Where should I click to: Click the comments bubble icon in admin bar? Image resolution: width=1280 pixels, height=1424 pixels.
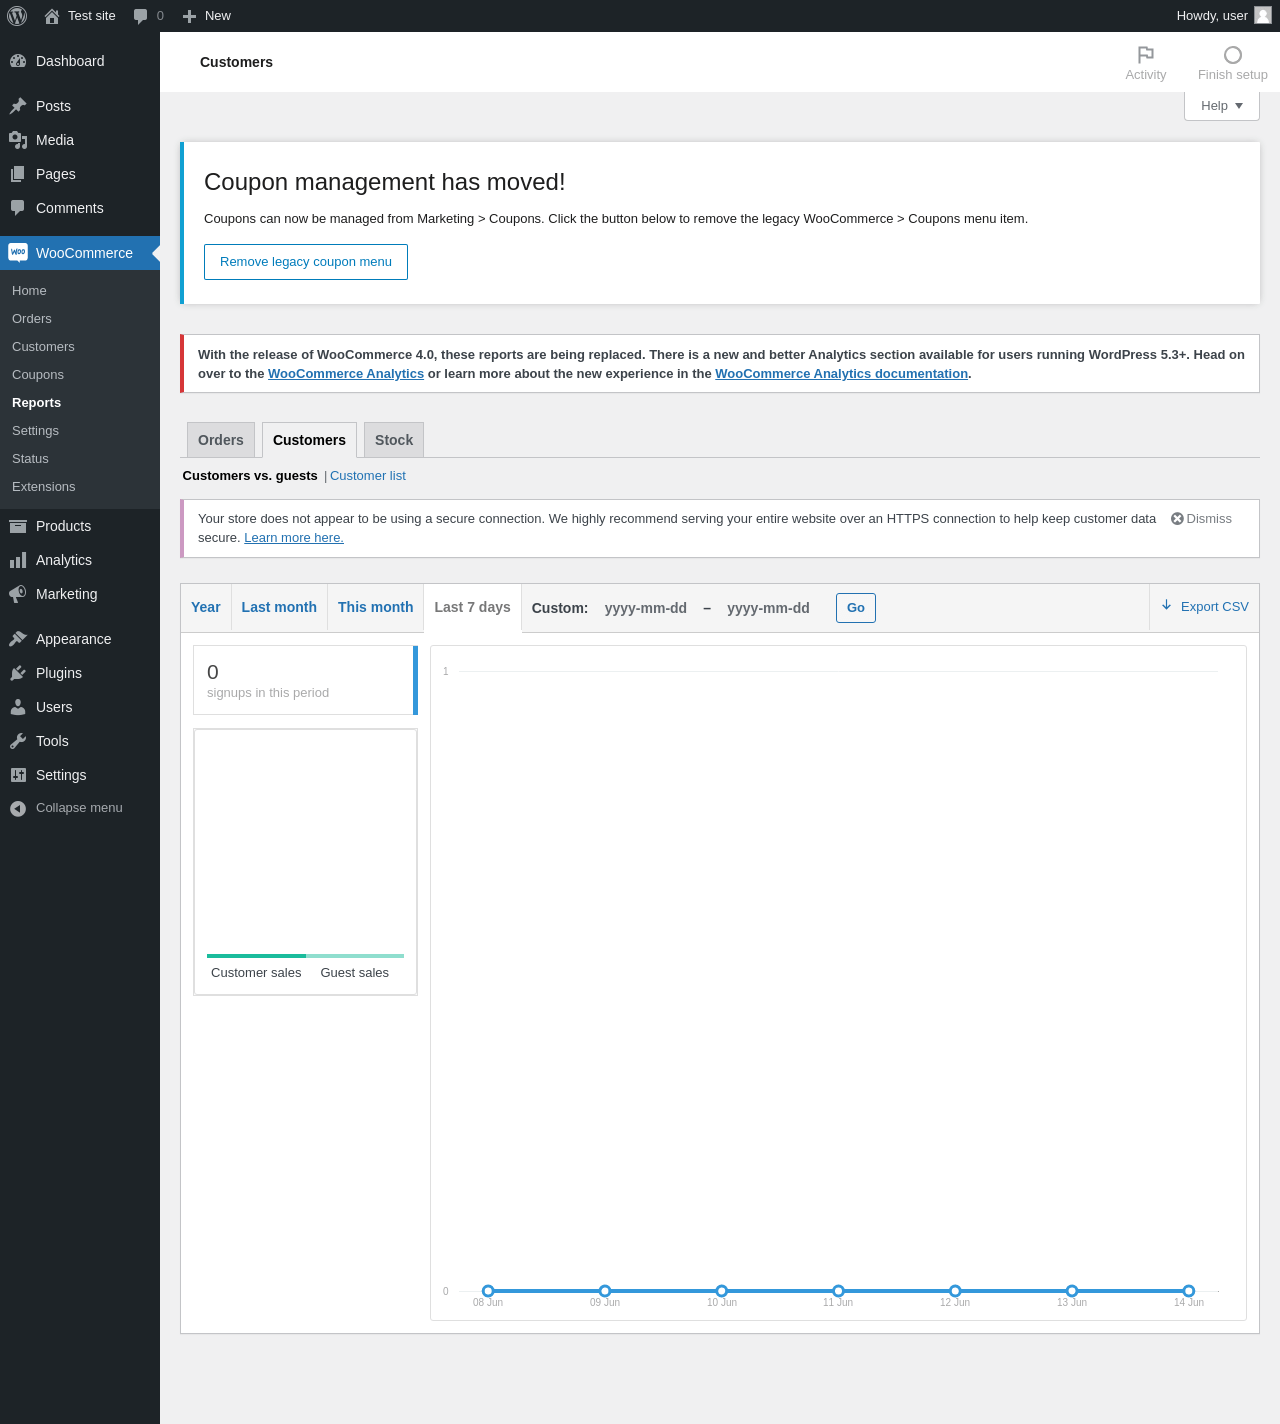[141, 16]
